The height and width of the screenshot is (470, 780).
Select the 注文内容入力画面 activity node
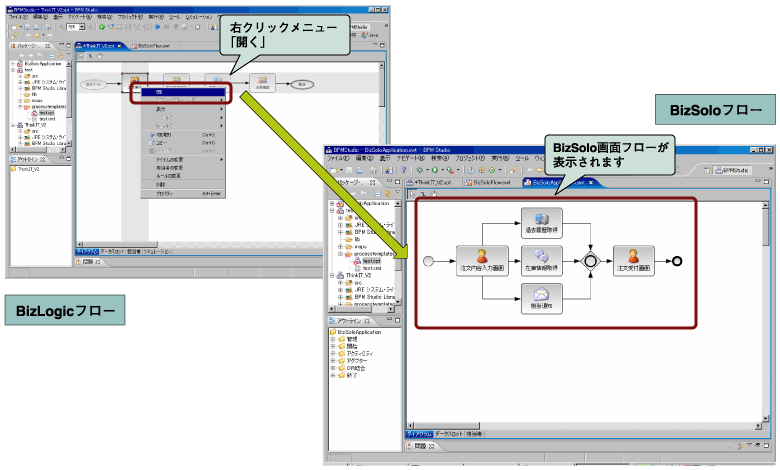tap(482, 261)
